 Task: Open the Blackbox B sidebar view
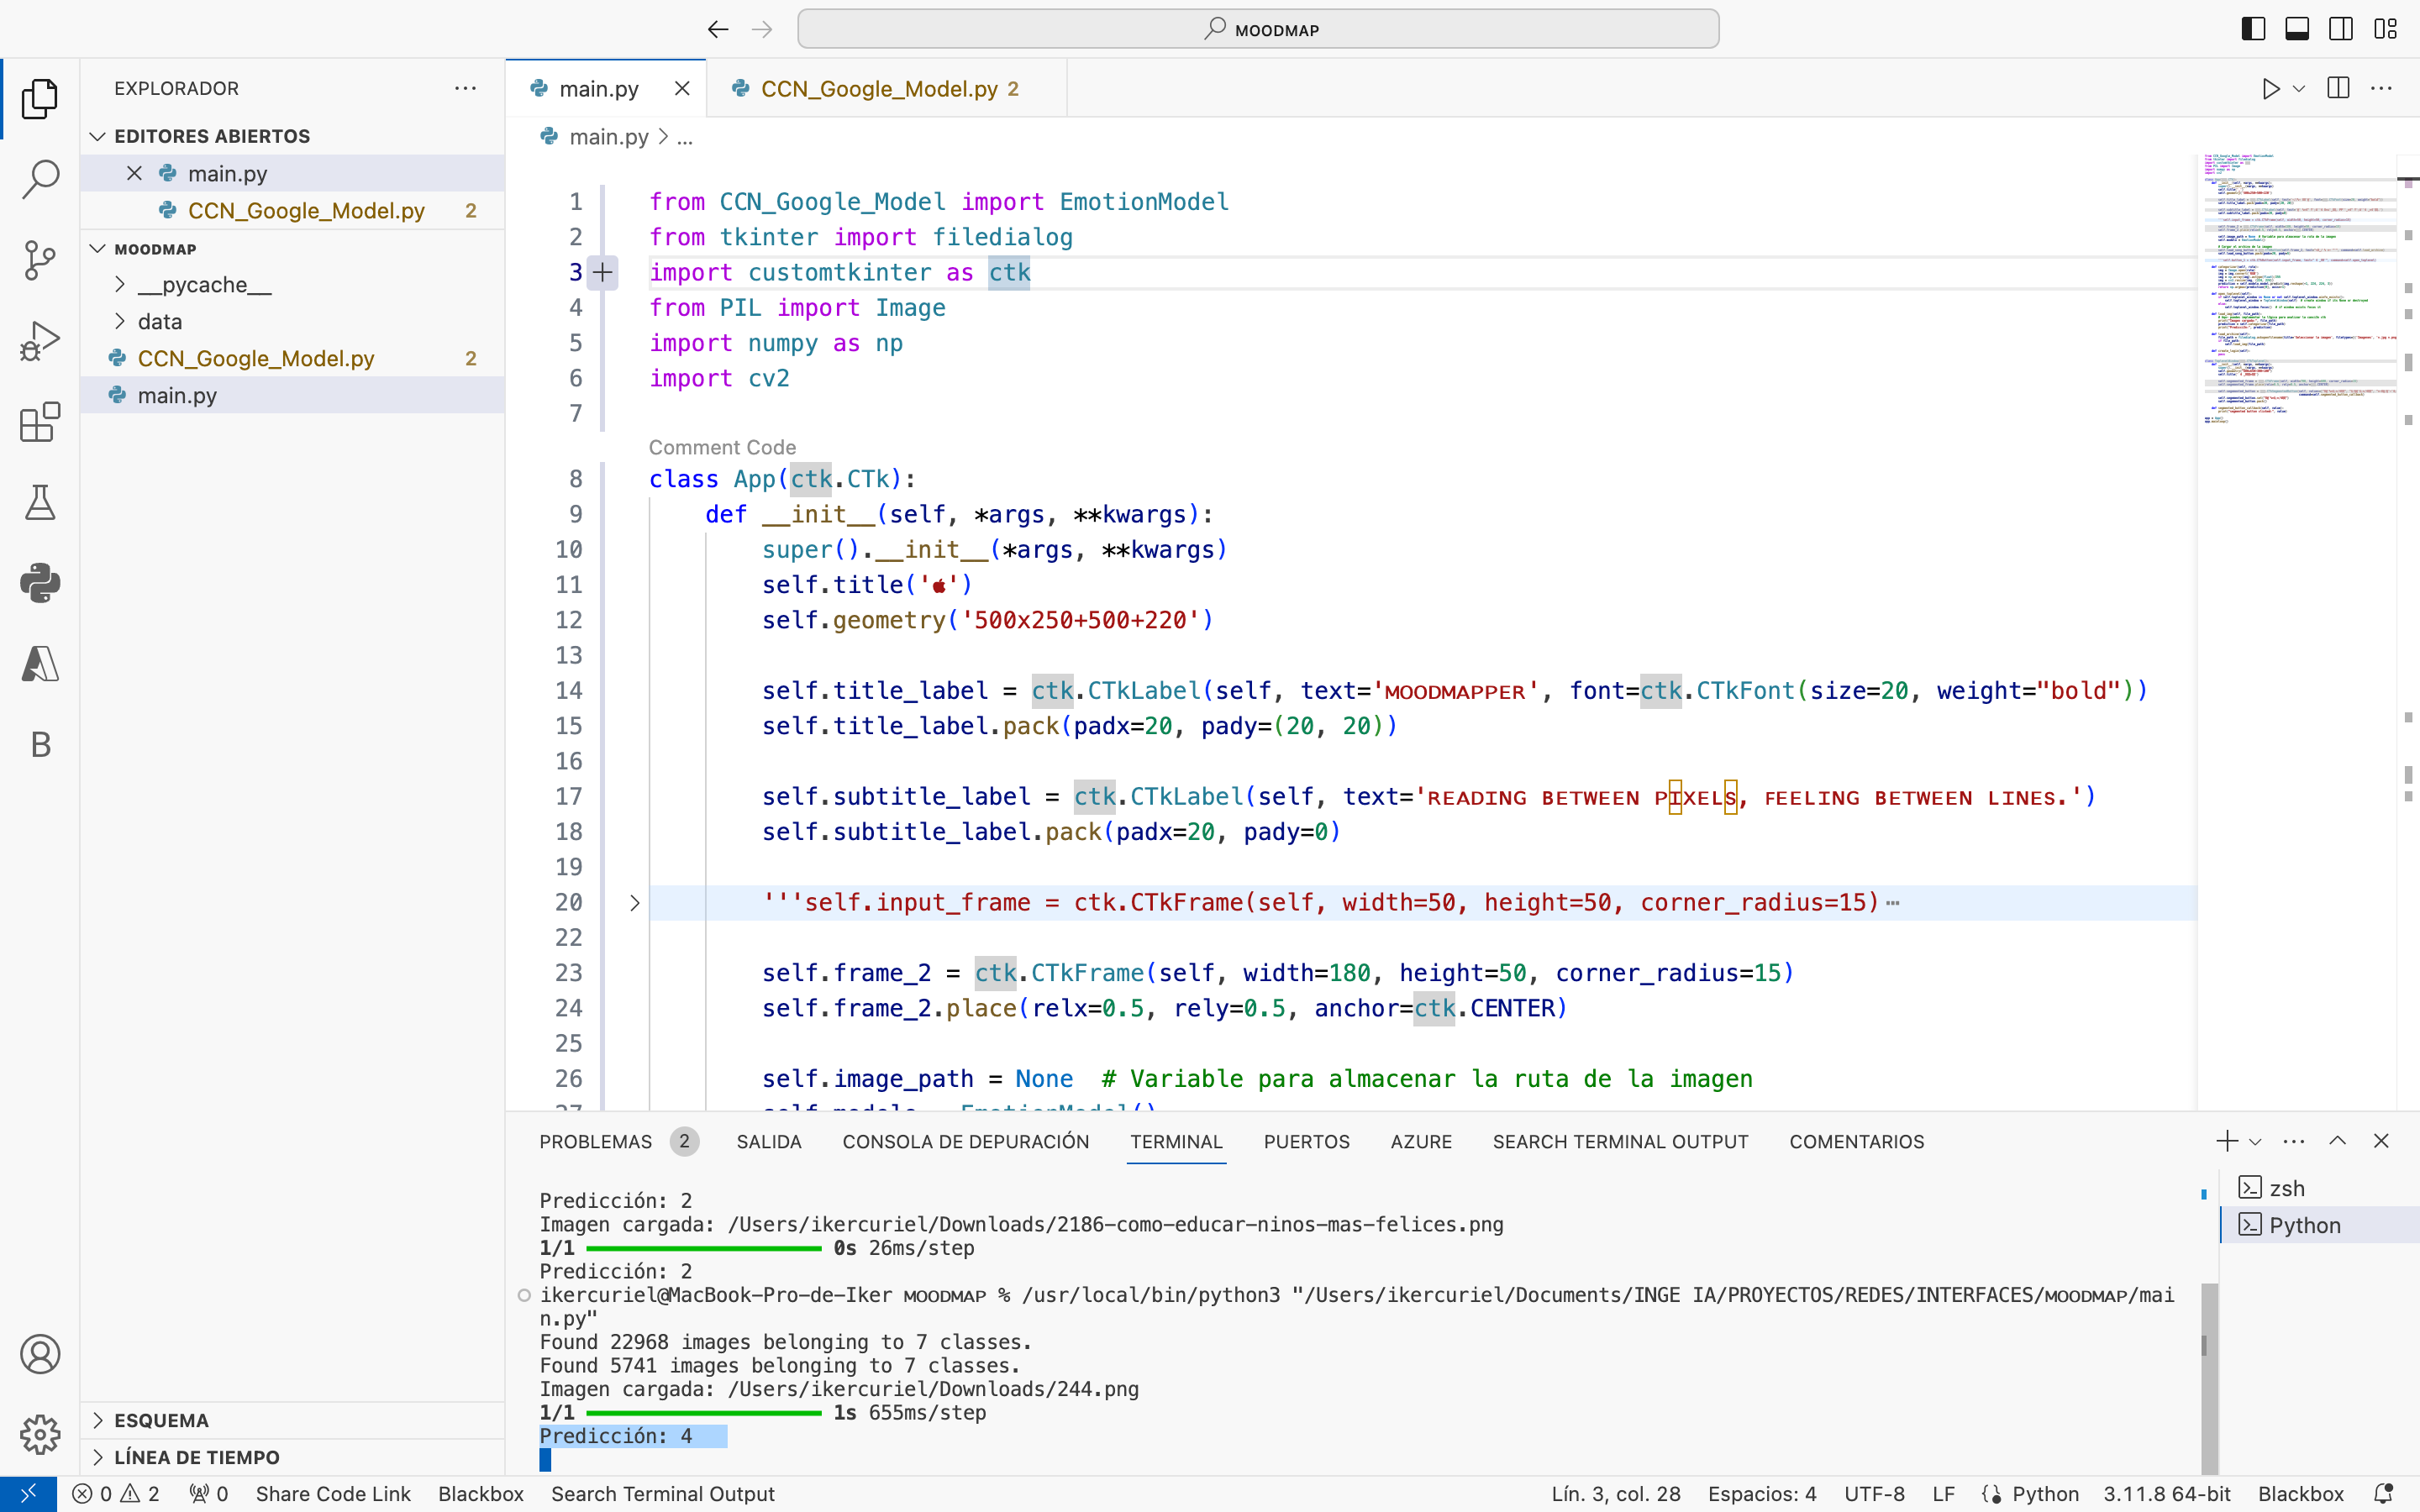tap(40, 744)
